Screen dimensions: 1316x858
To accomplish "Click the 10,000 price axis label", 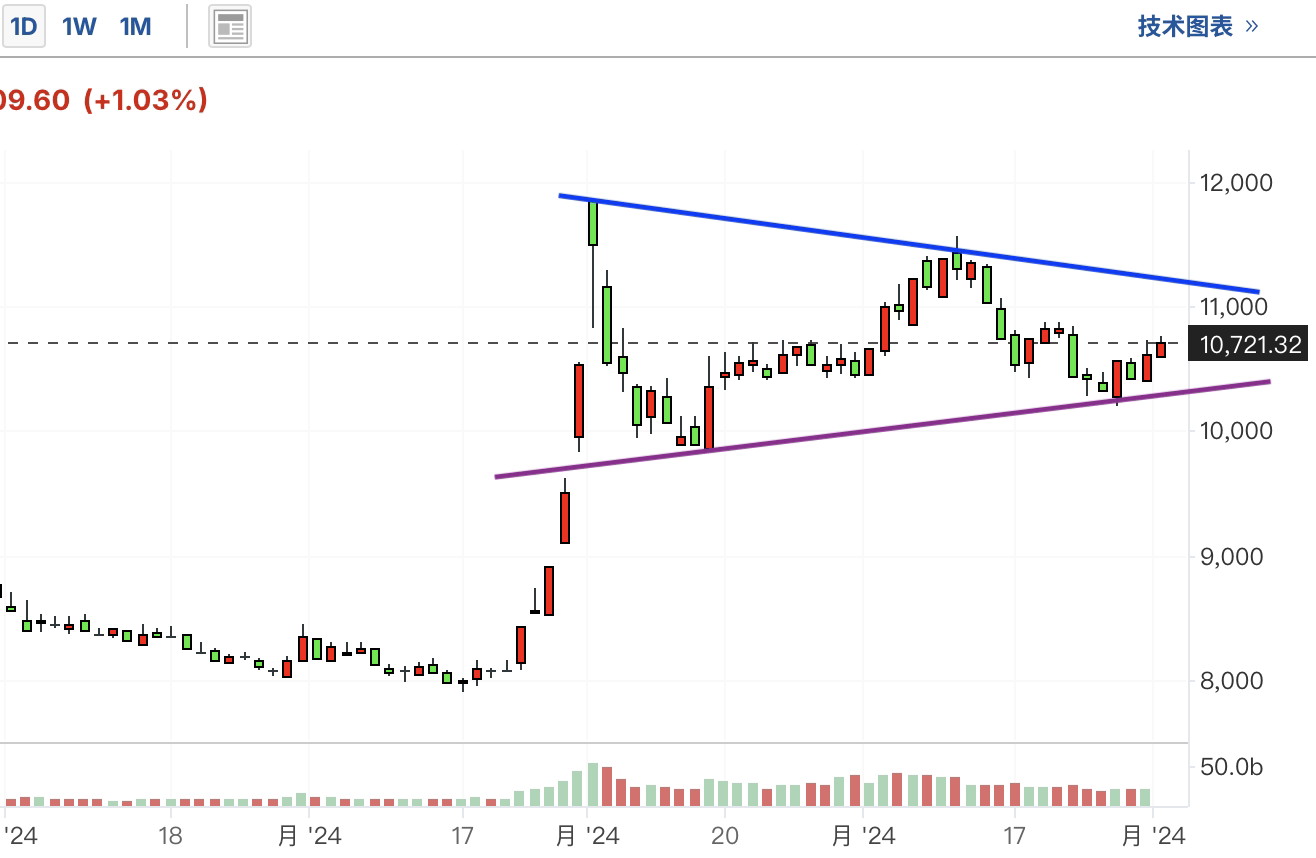I will pos(1238,431).
